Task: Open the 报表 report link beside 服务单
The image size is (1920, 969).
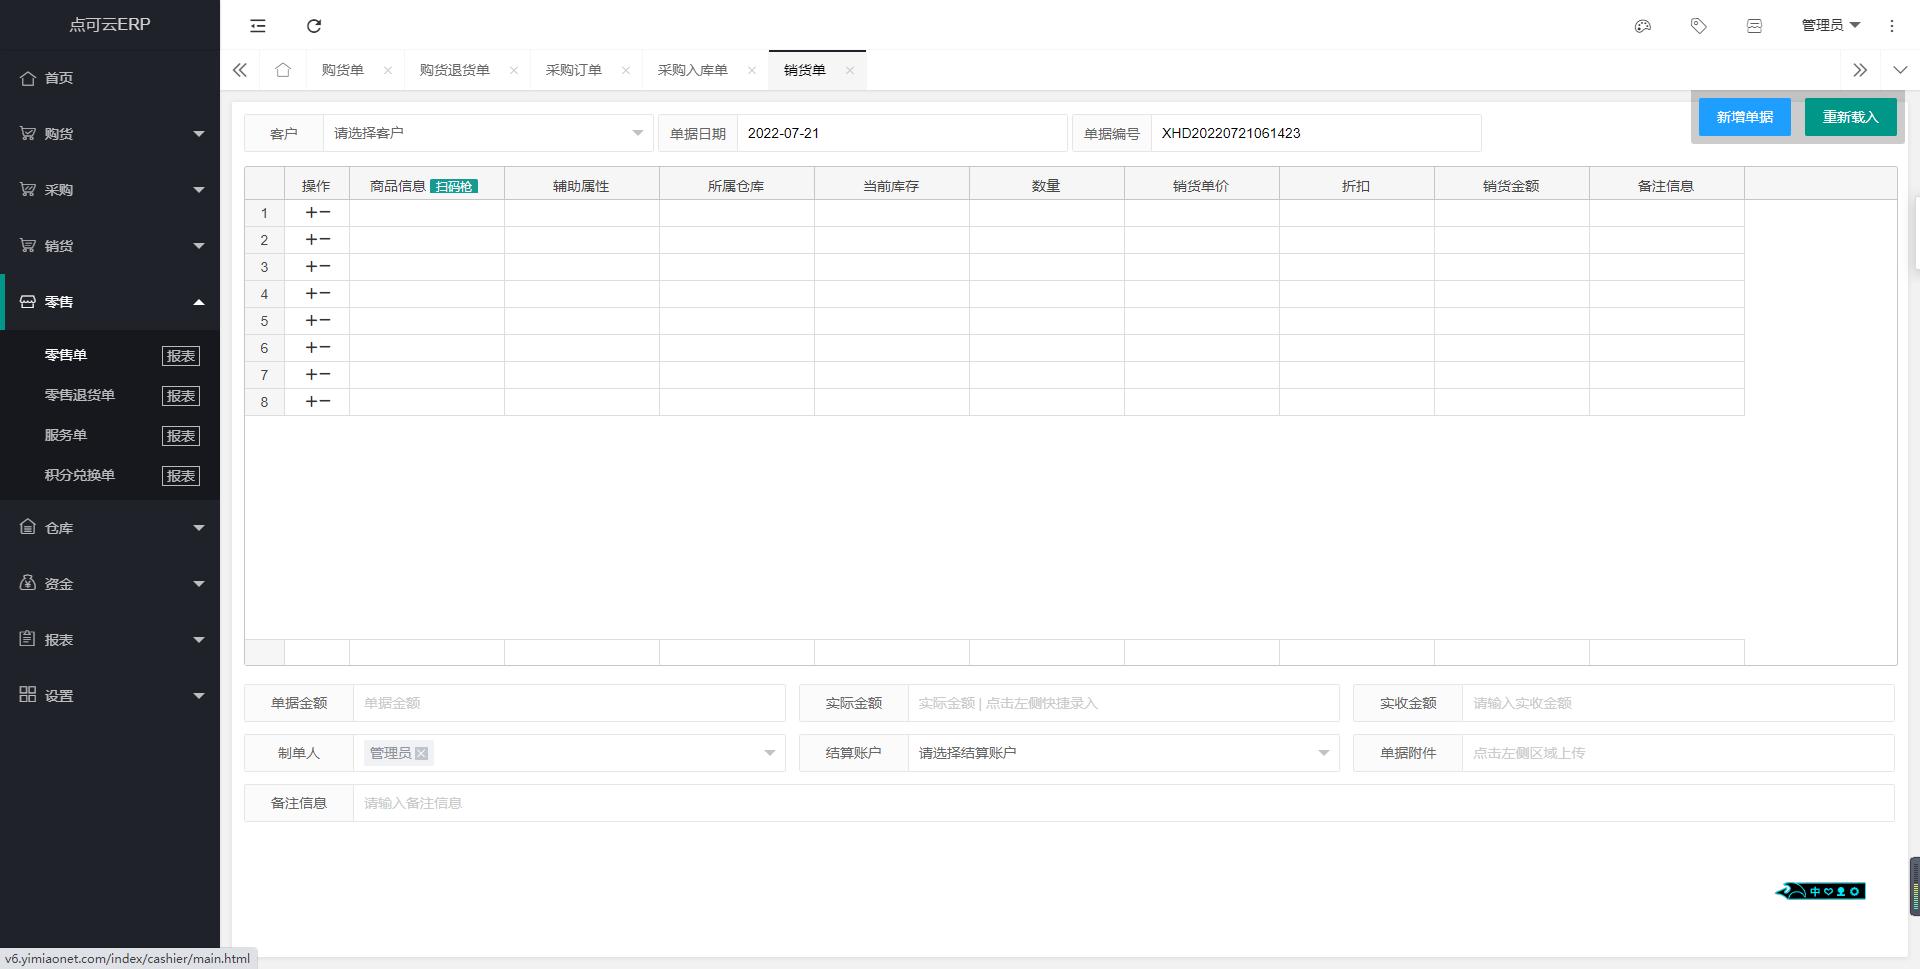Action: pyautogui.click(x=181, y=435)
